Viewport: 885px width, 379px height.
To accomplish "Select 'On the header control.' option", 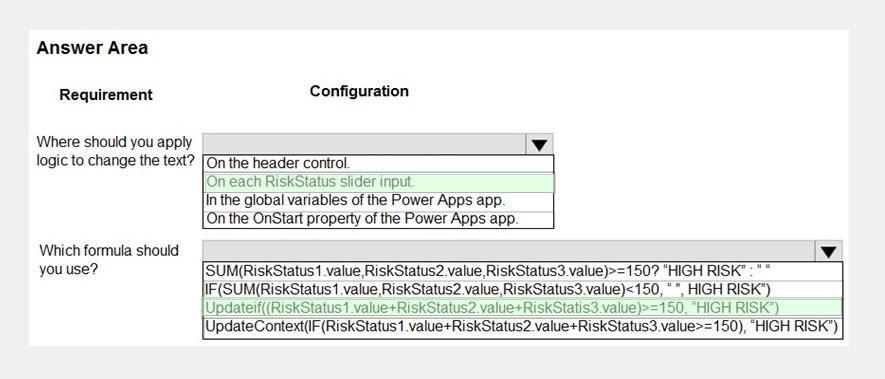I will click(378, 164).
